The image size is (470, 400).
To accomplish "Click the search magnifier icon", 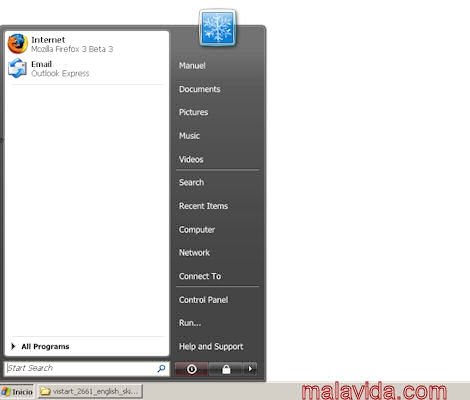I will click(x=161, y=368).
